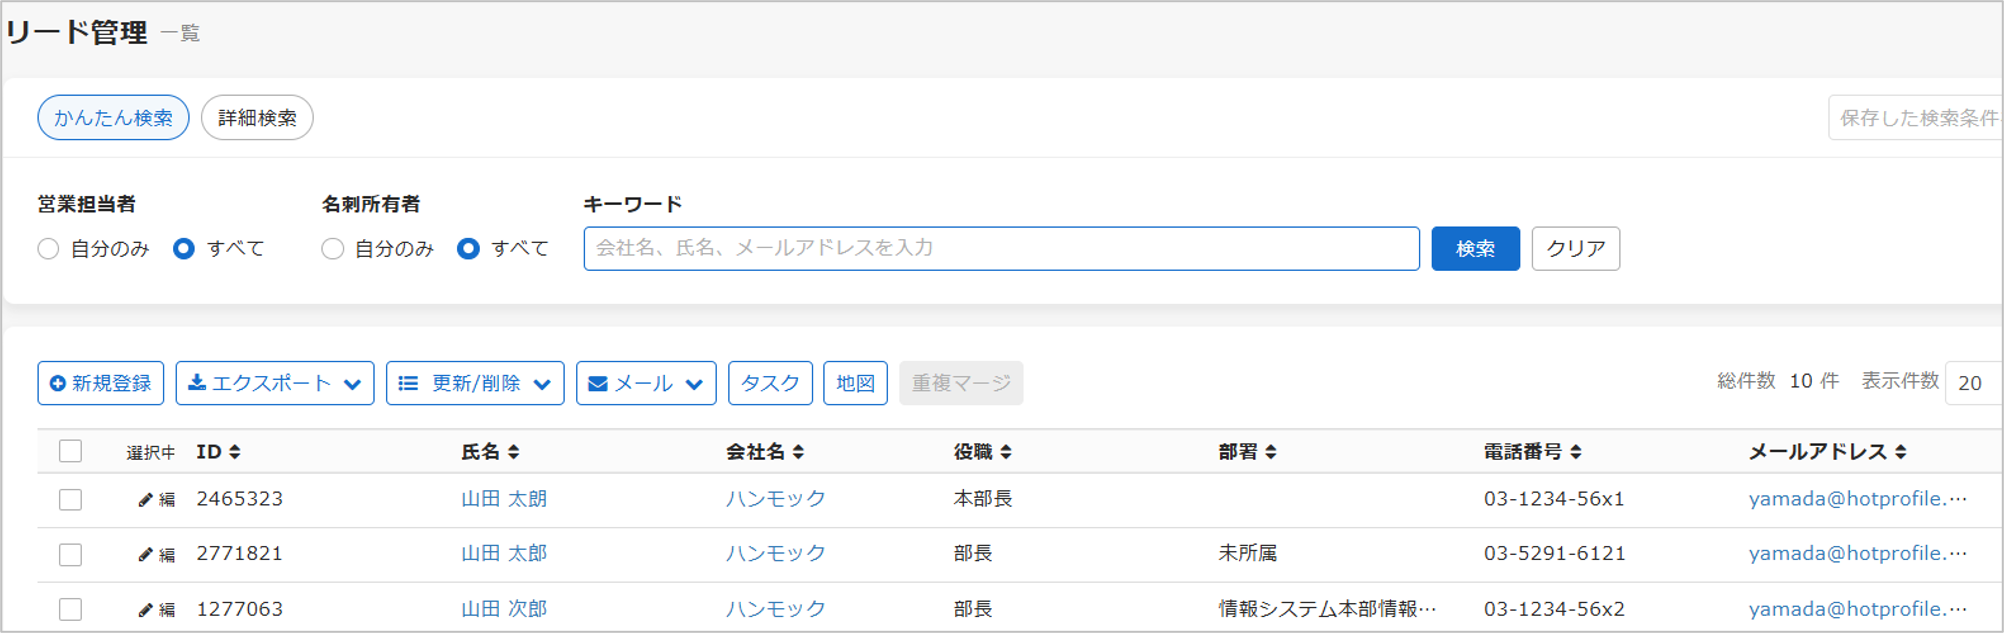
Task: Click the pencil edit icon for ID 2465323
Action: point(145,500)
